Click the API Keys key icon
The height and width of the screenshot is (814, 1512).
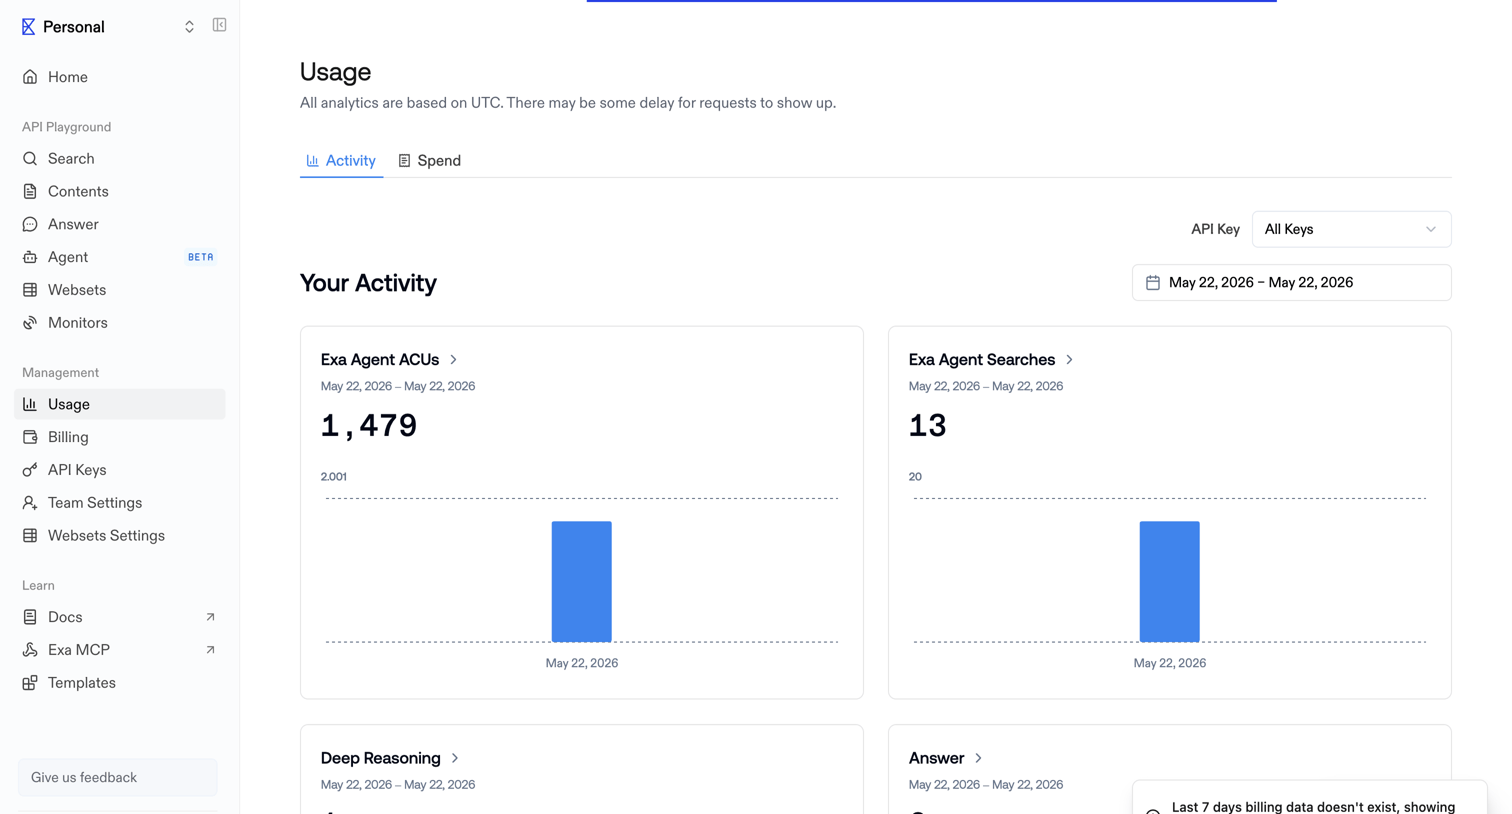point(30,470)
